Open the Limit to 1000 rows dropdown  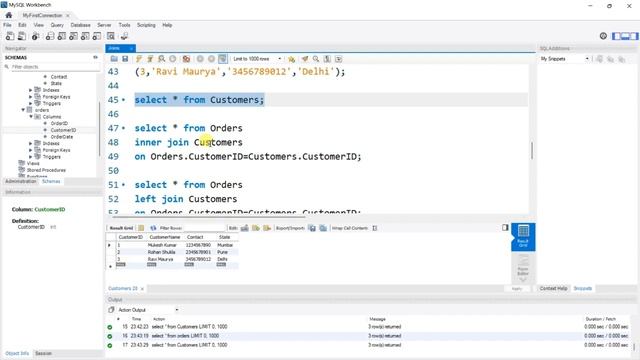click(x=257, y=59)
